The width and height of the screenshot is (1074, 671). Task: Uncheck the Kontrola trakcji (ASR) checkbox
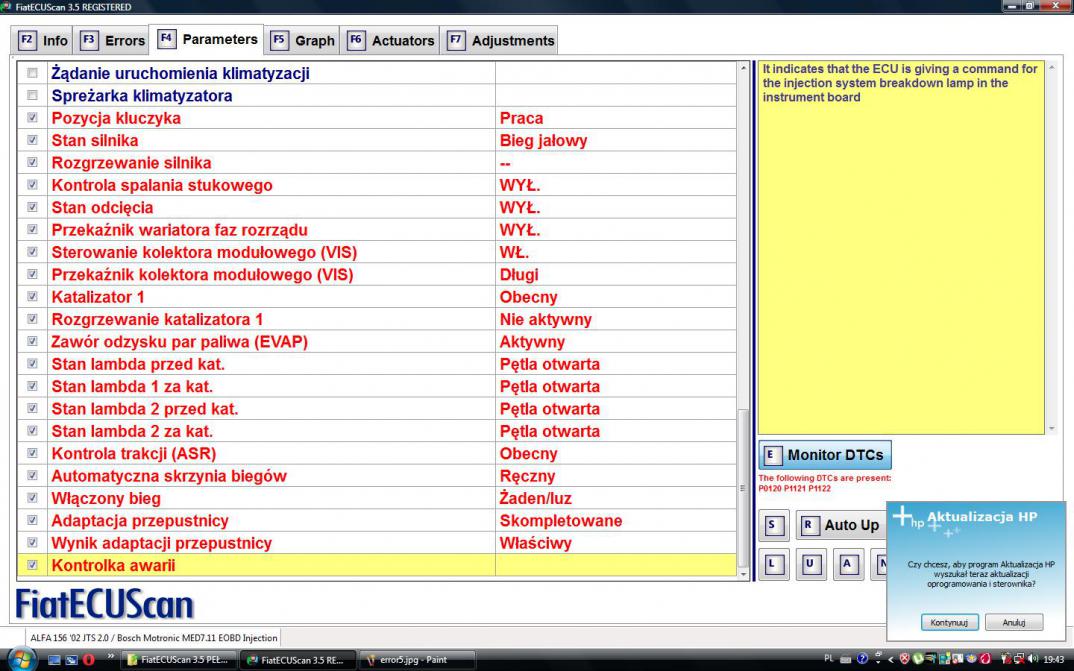pyautogui.click(x=33, y=454)
